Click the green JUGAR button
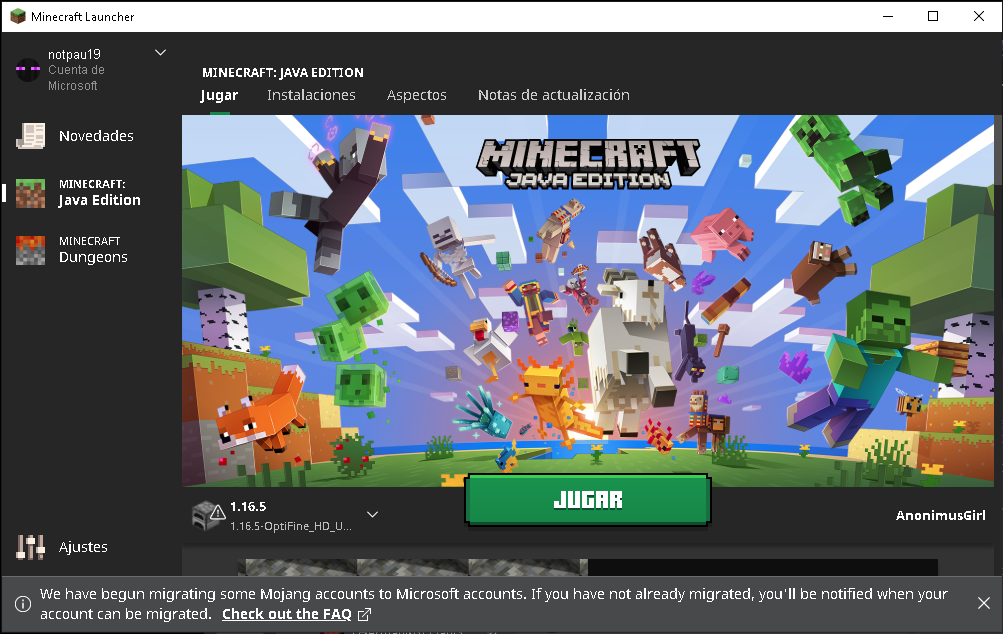Image resolution: width=1003 pixels, height=634 pixels. [588, 500]
